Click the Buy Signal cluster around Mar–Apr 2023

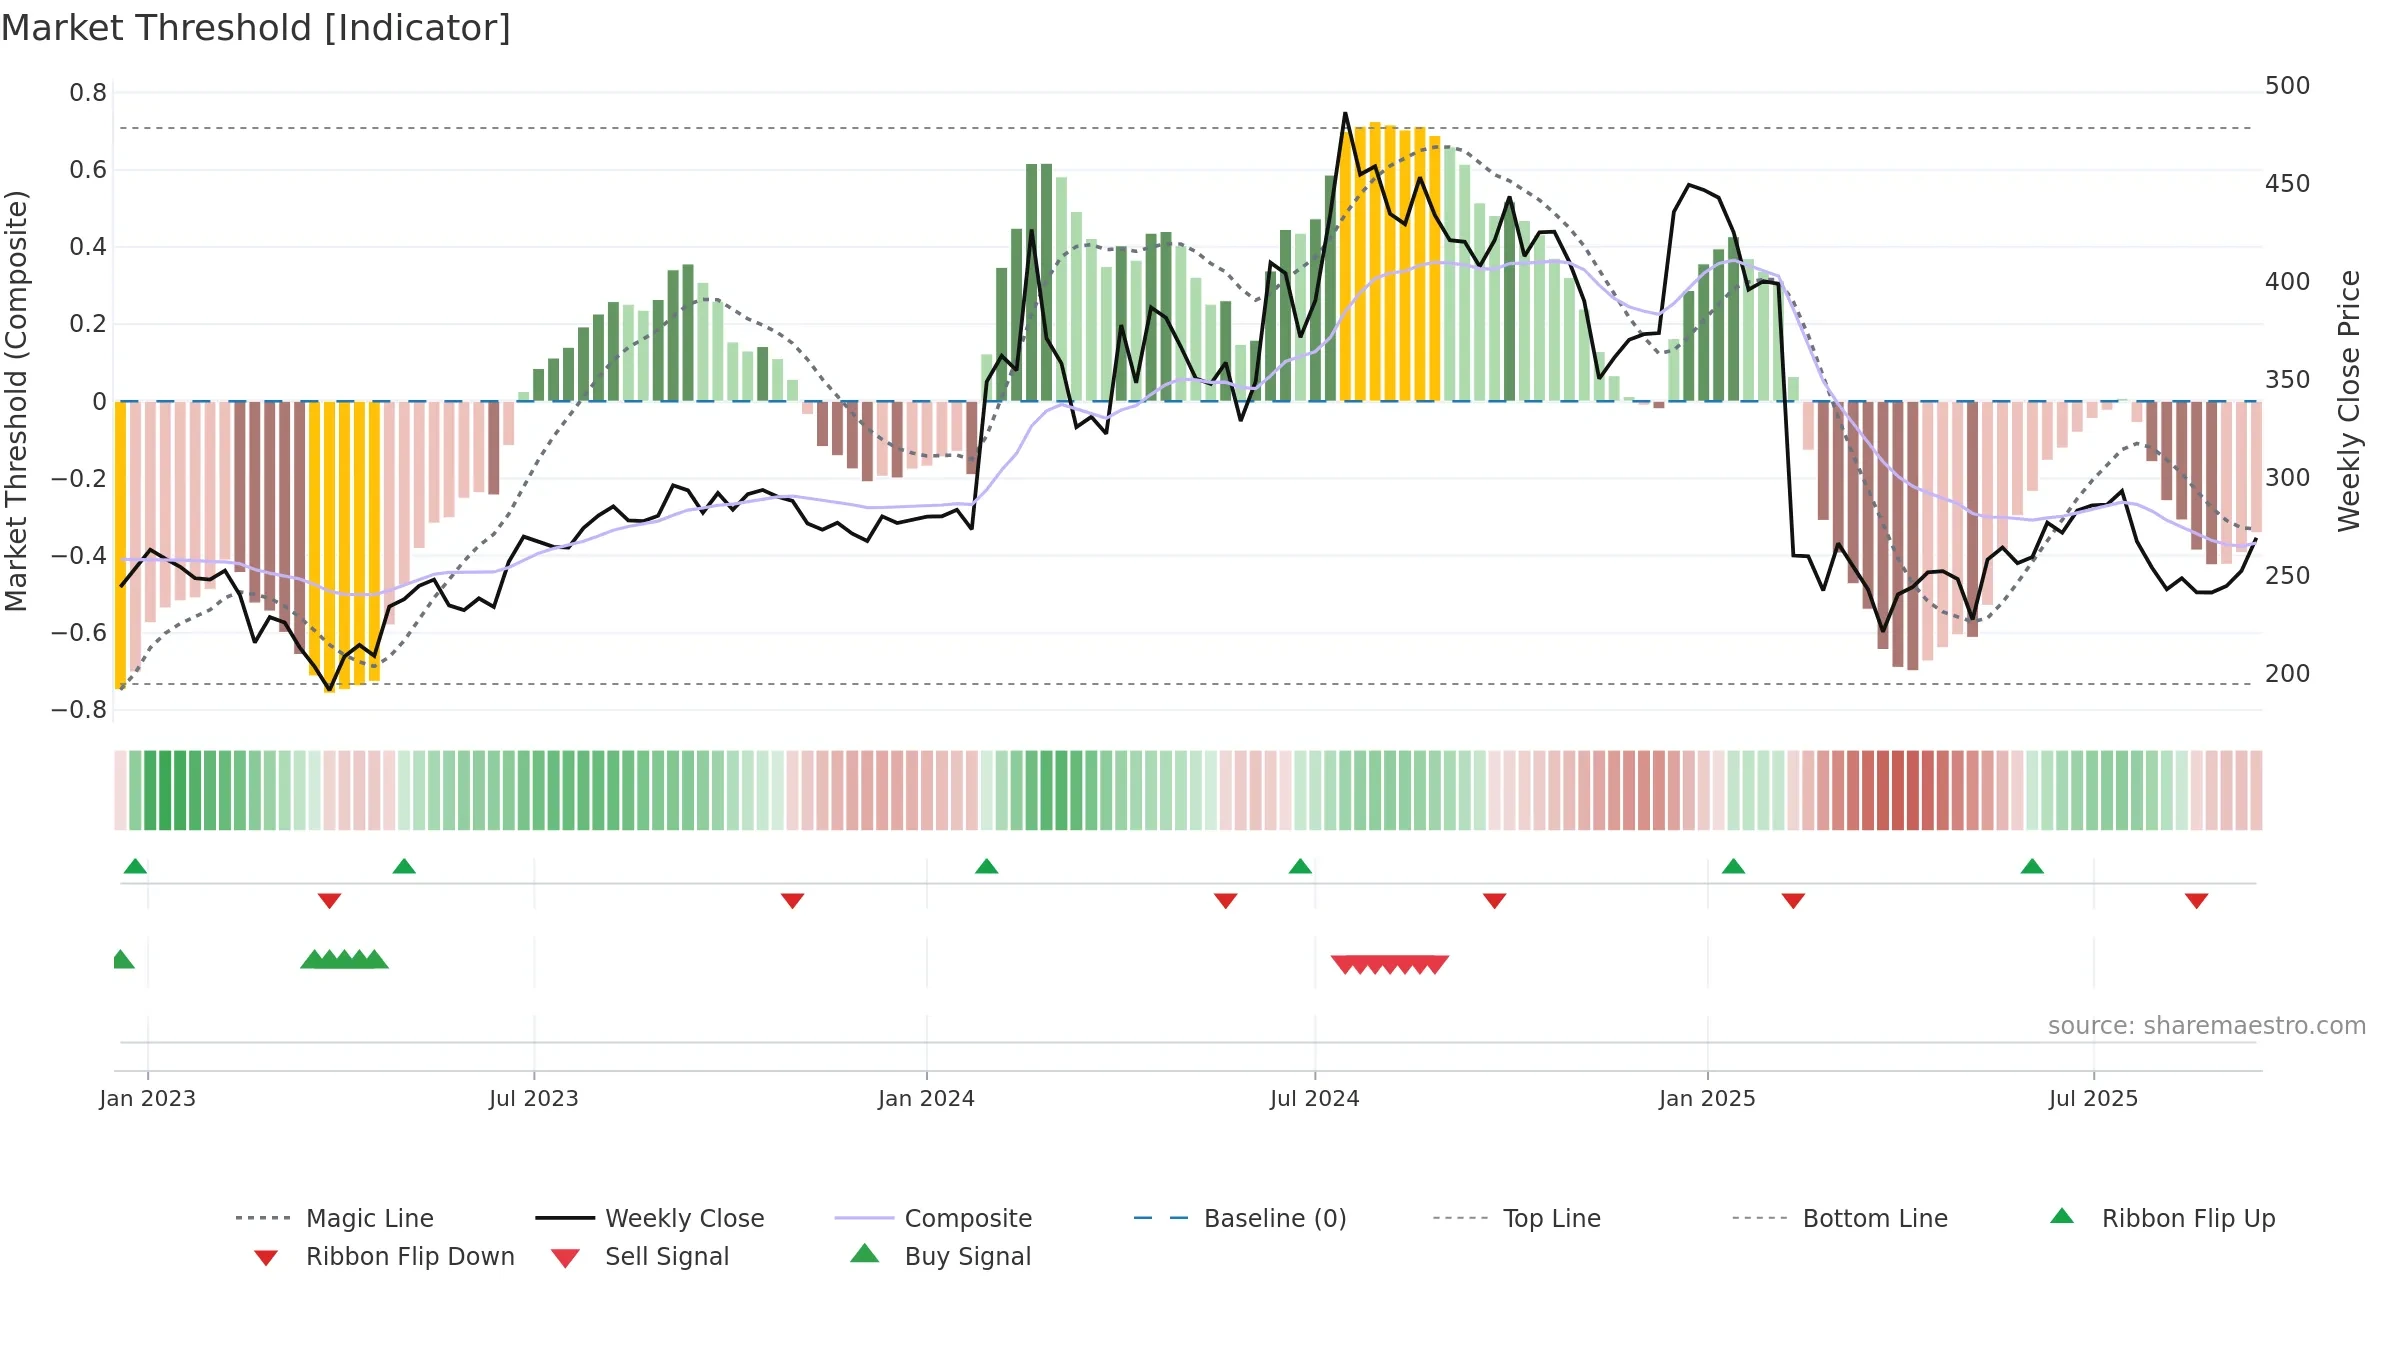tap(344, 960)
